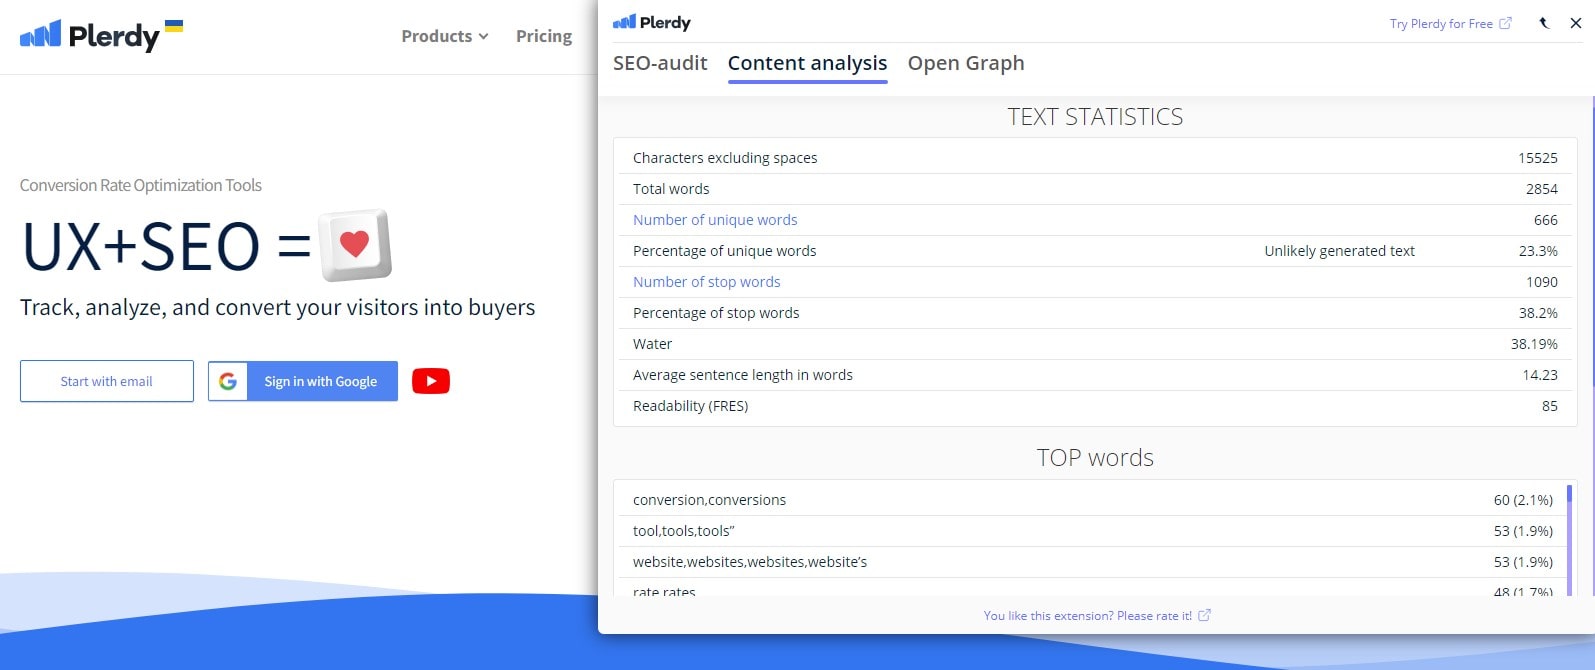The image size is (1595, 670).
Task: Click the Number of stop words link
Action: [707, 282]
